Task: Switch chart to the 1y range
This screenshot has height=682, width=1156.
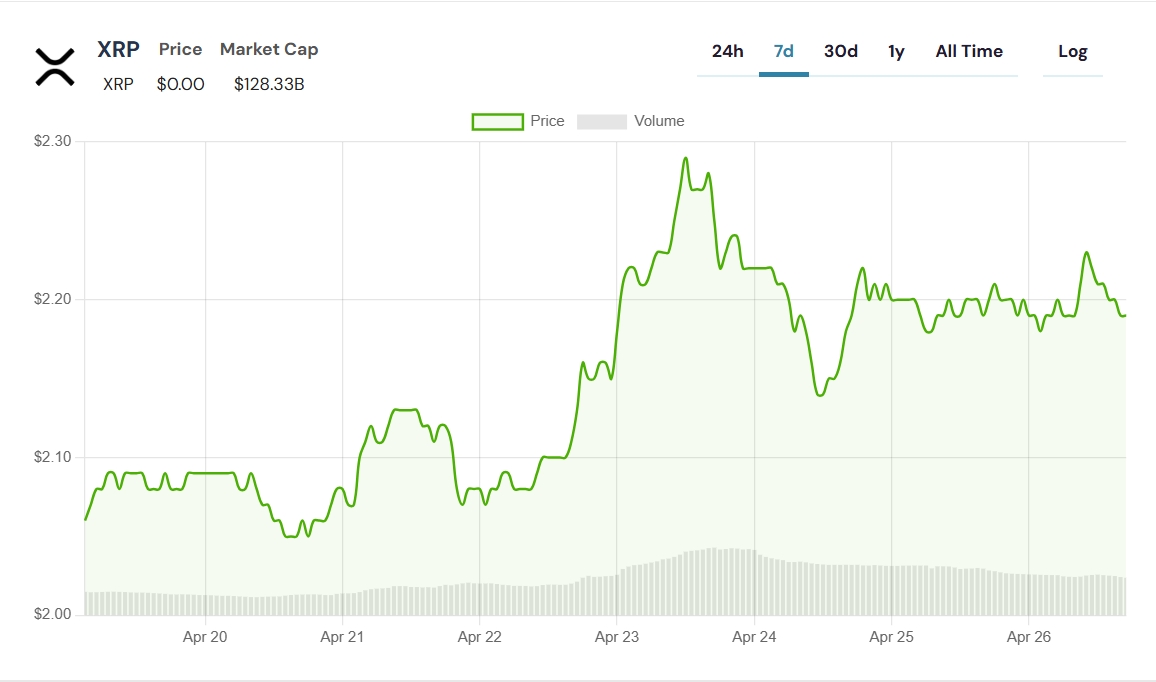Action: (x=896, y=52)
